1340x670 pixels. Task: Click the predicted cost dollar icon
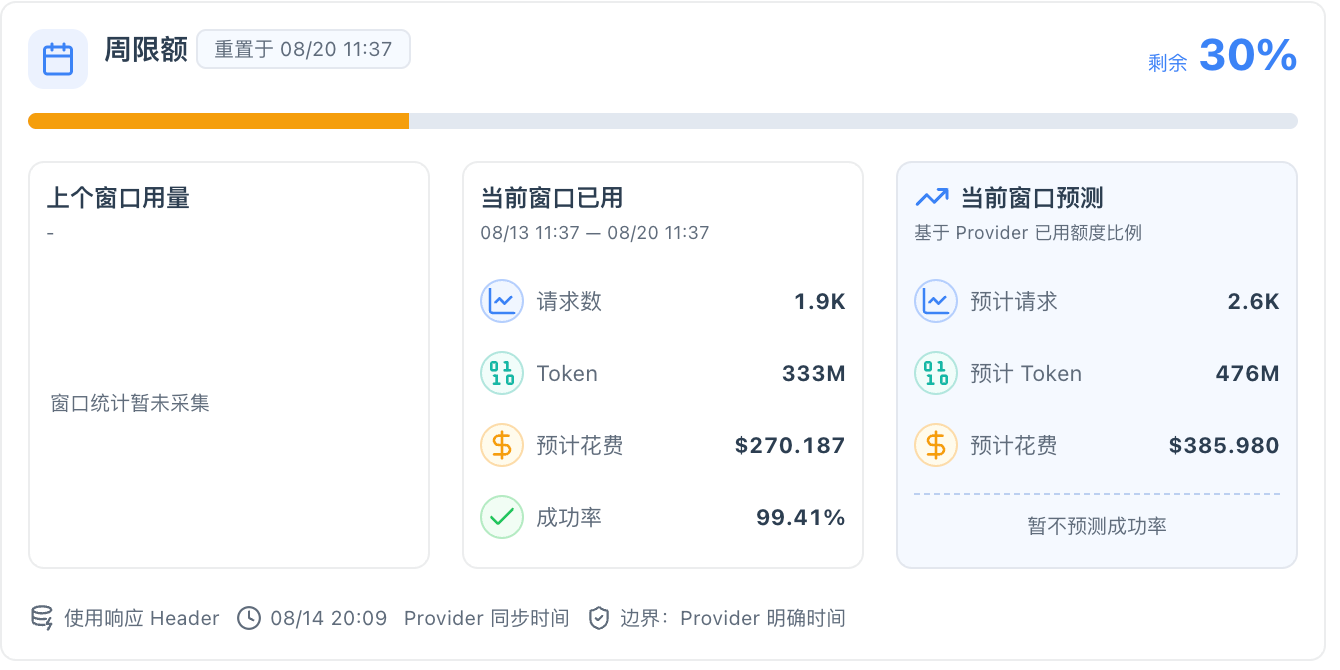[936, 445]
